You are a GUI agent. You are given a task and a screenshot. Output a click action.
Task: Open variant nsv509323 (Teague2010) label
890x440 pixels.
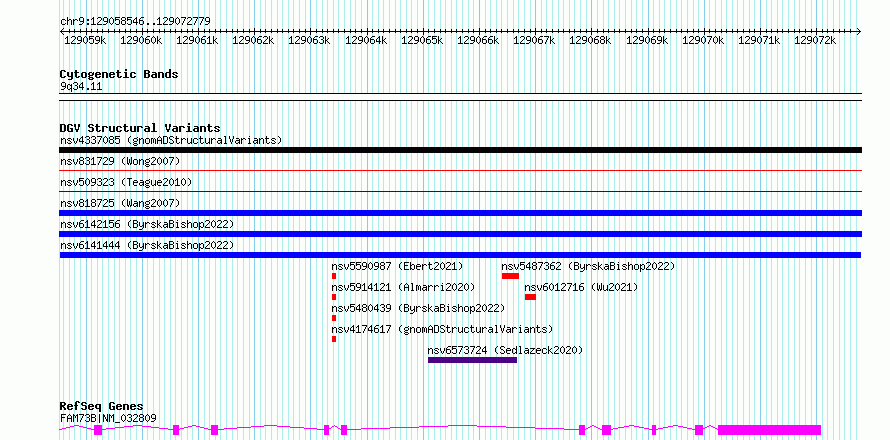point(126,182)
